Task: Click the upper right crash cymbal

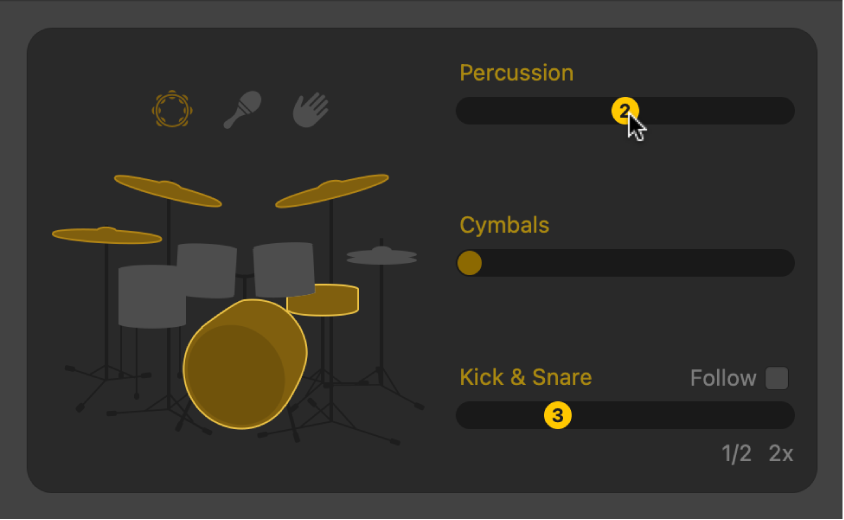Action: point(332,190)
